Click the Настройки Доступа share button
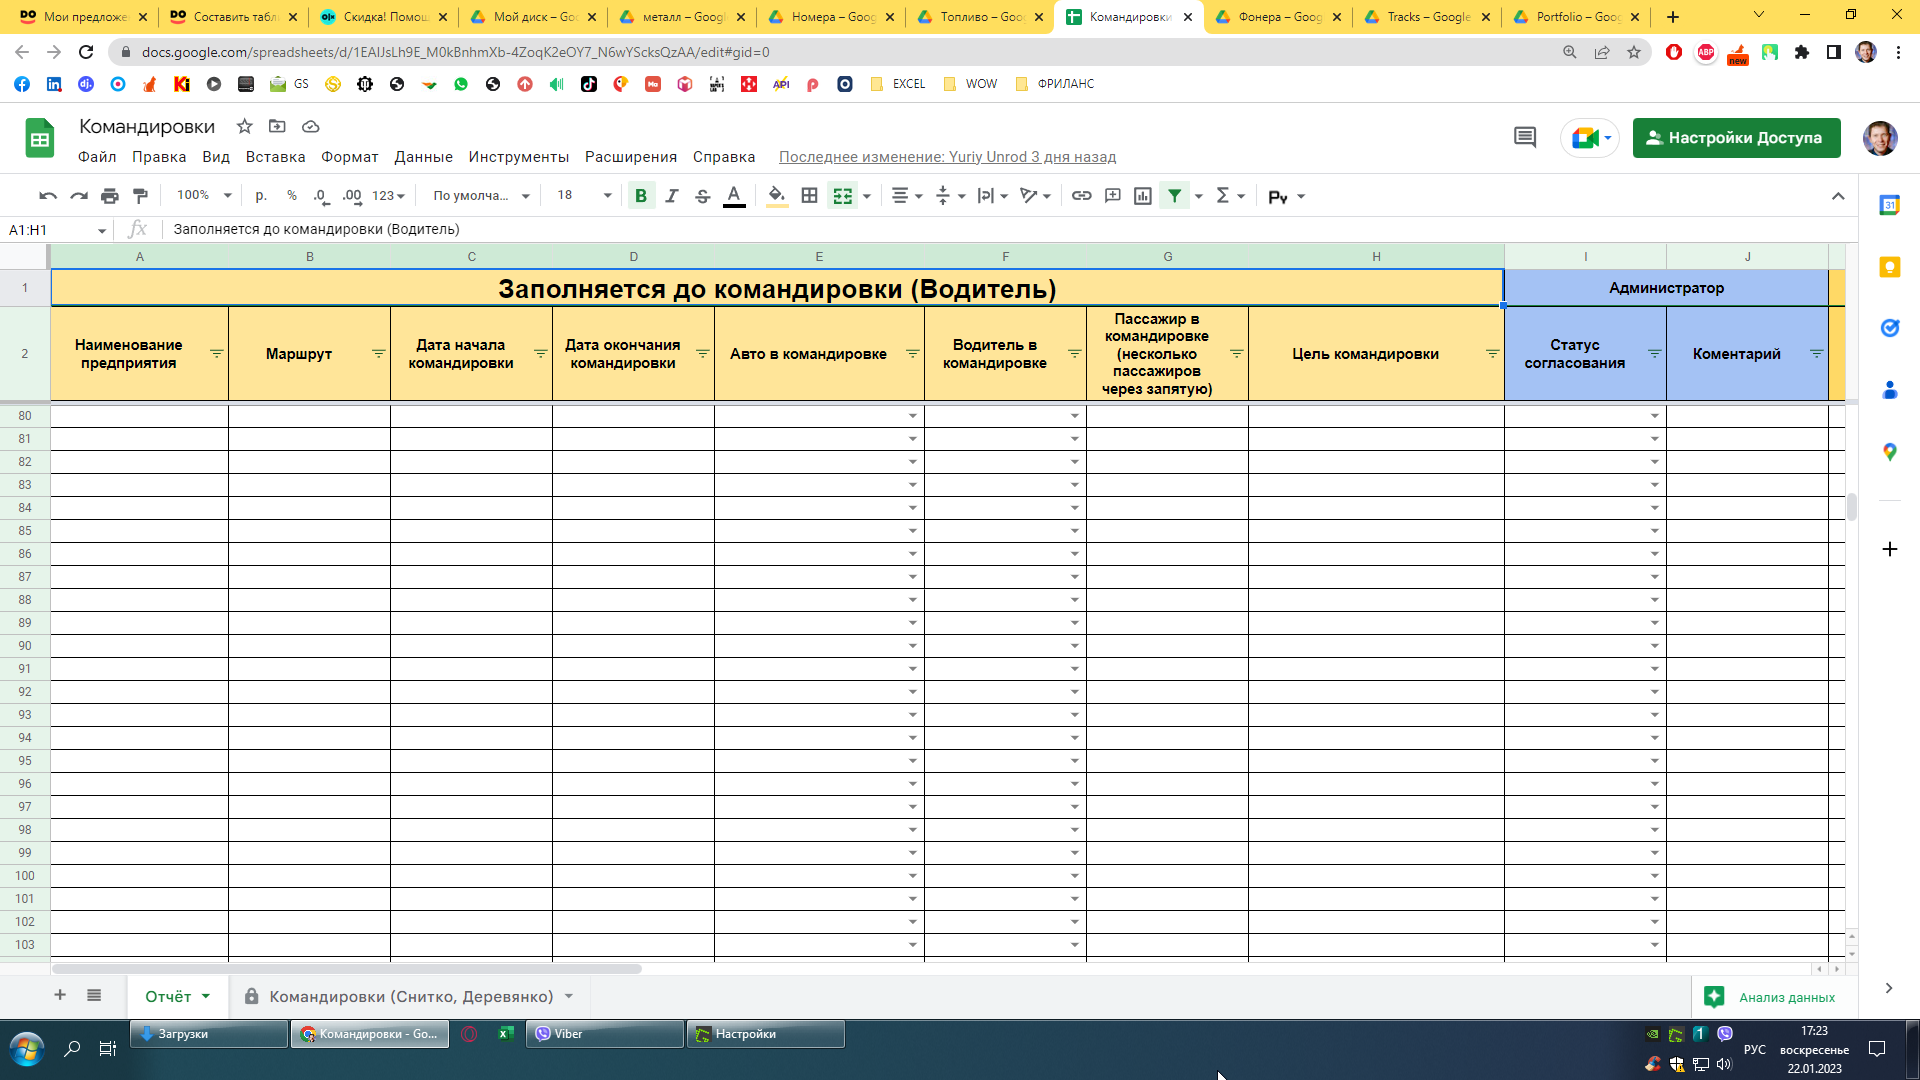Image resolution: width=1920 pixels, height=1080 pixels. [x=1736, y=138]
